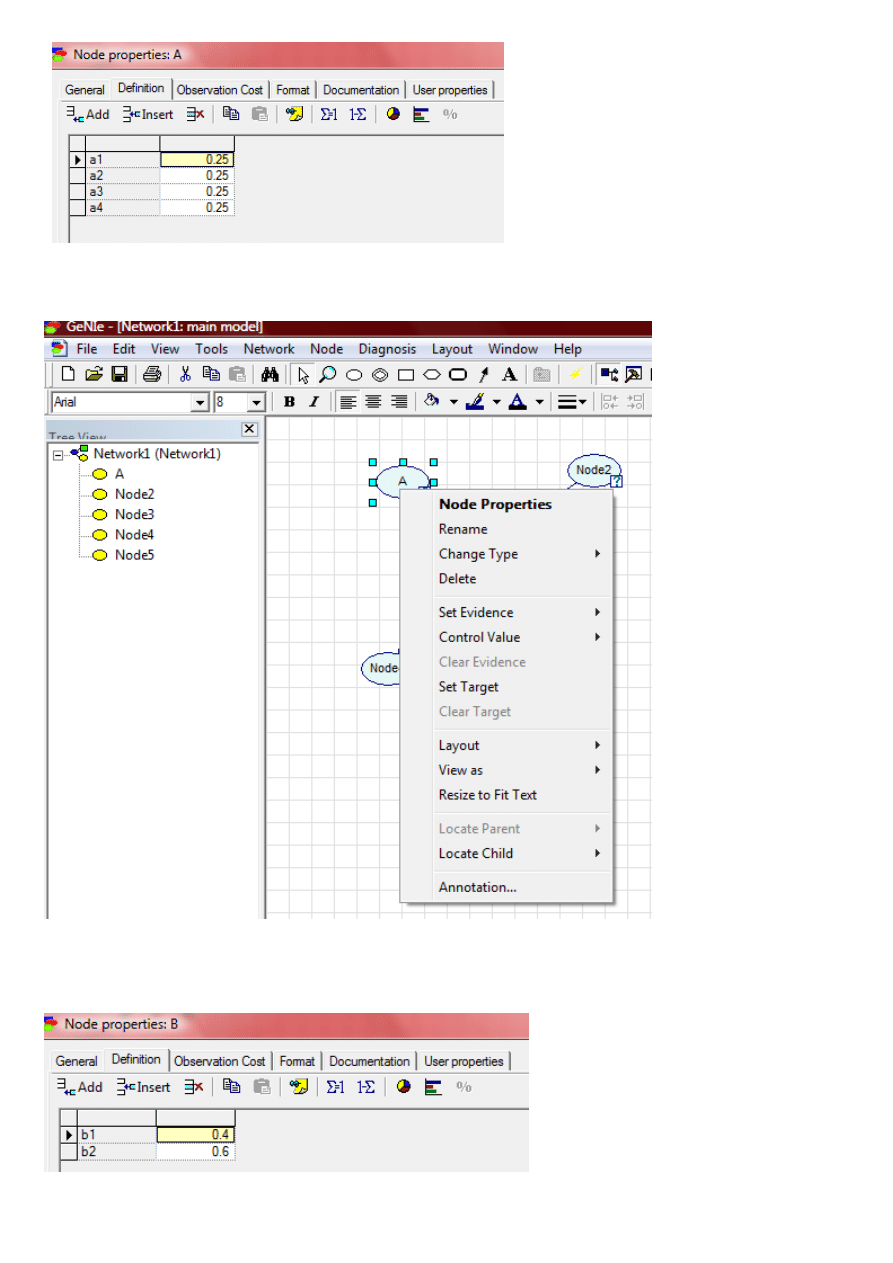Viewport: 893px width, 1263px height.
Task: Toggle center text alignment
Action: [373, 402]
